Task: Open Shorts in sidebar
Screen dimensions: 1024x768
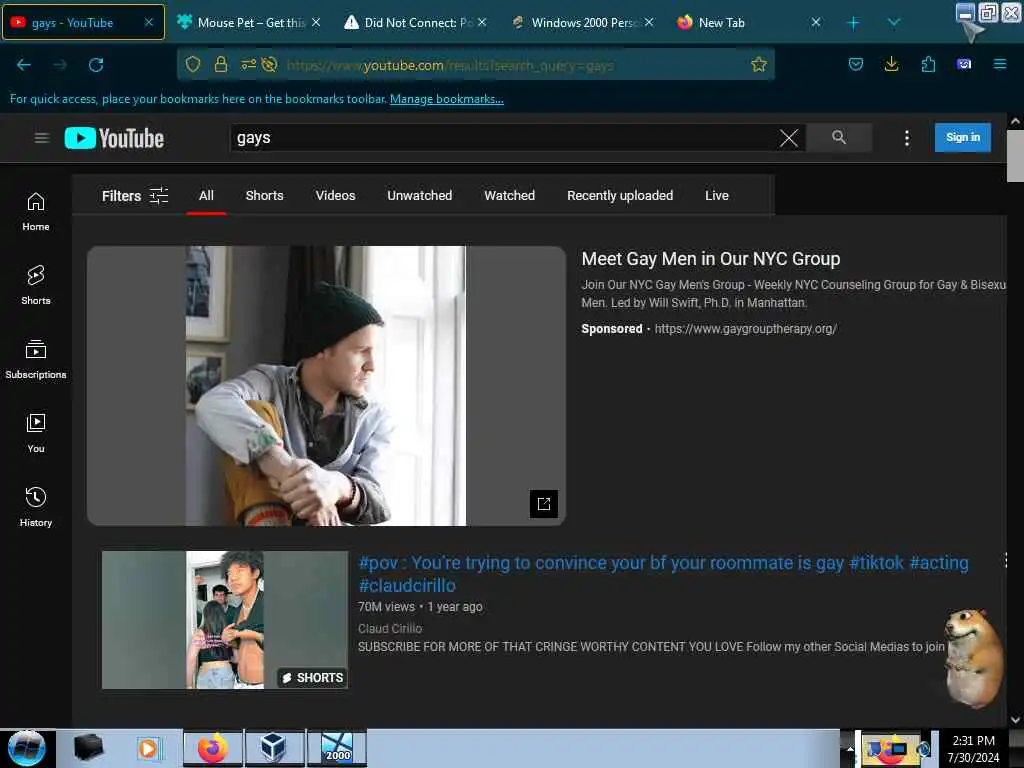Action: tap(36, 285)
